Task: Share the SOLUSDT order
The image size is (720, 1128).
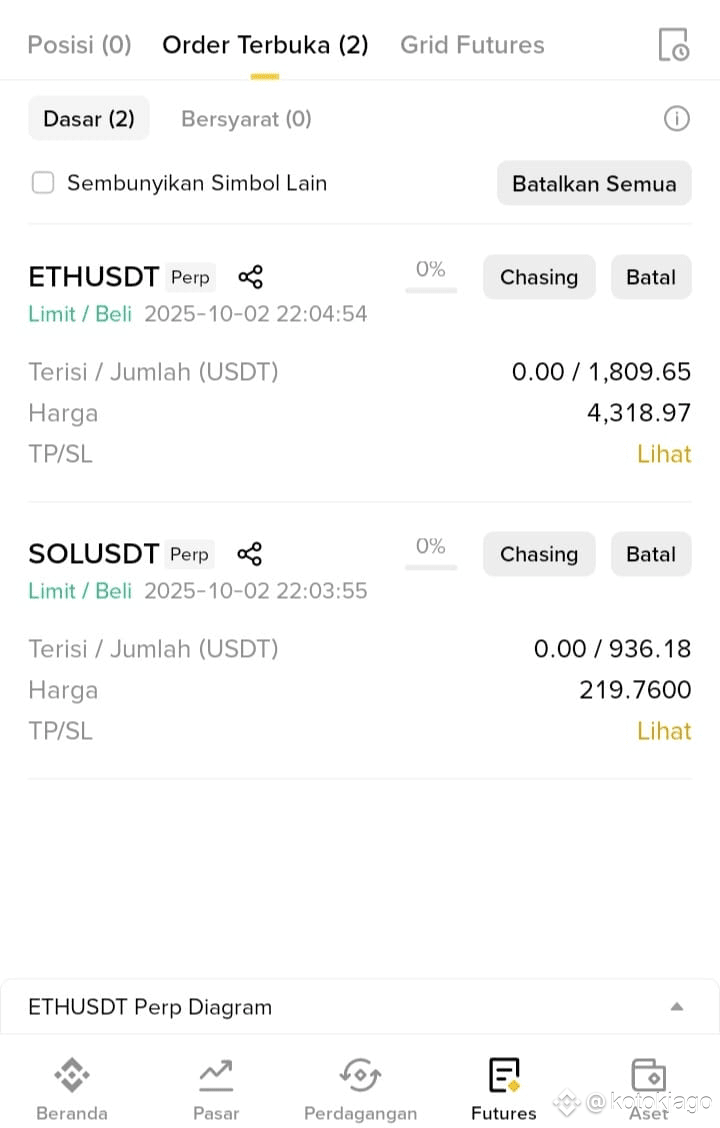Action: pos(250,554)
